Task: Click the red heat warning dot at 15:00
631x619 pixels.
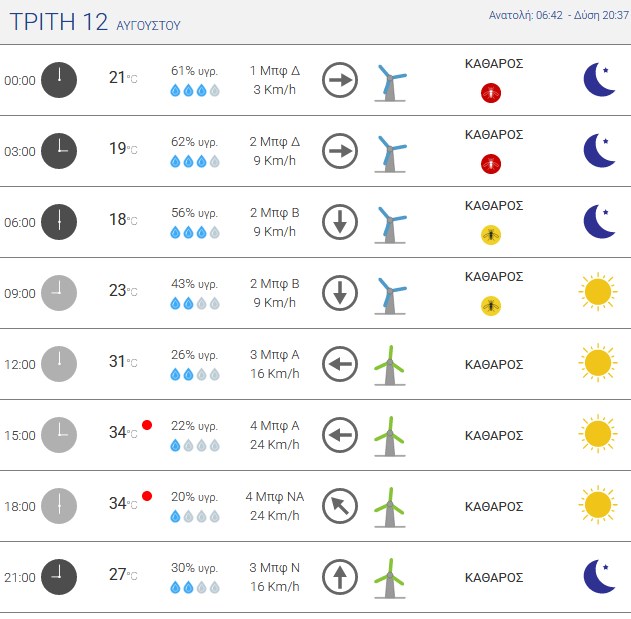Action: [147, 425]
